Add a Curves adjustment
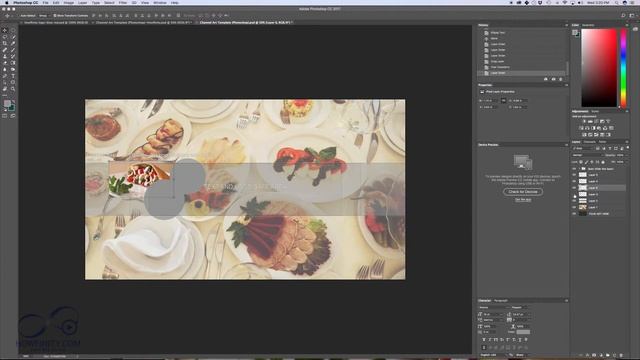The width and height of the screenshot is (640, 360). point(596,122)
